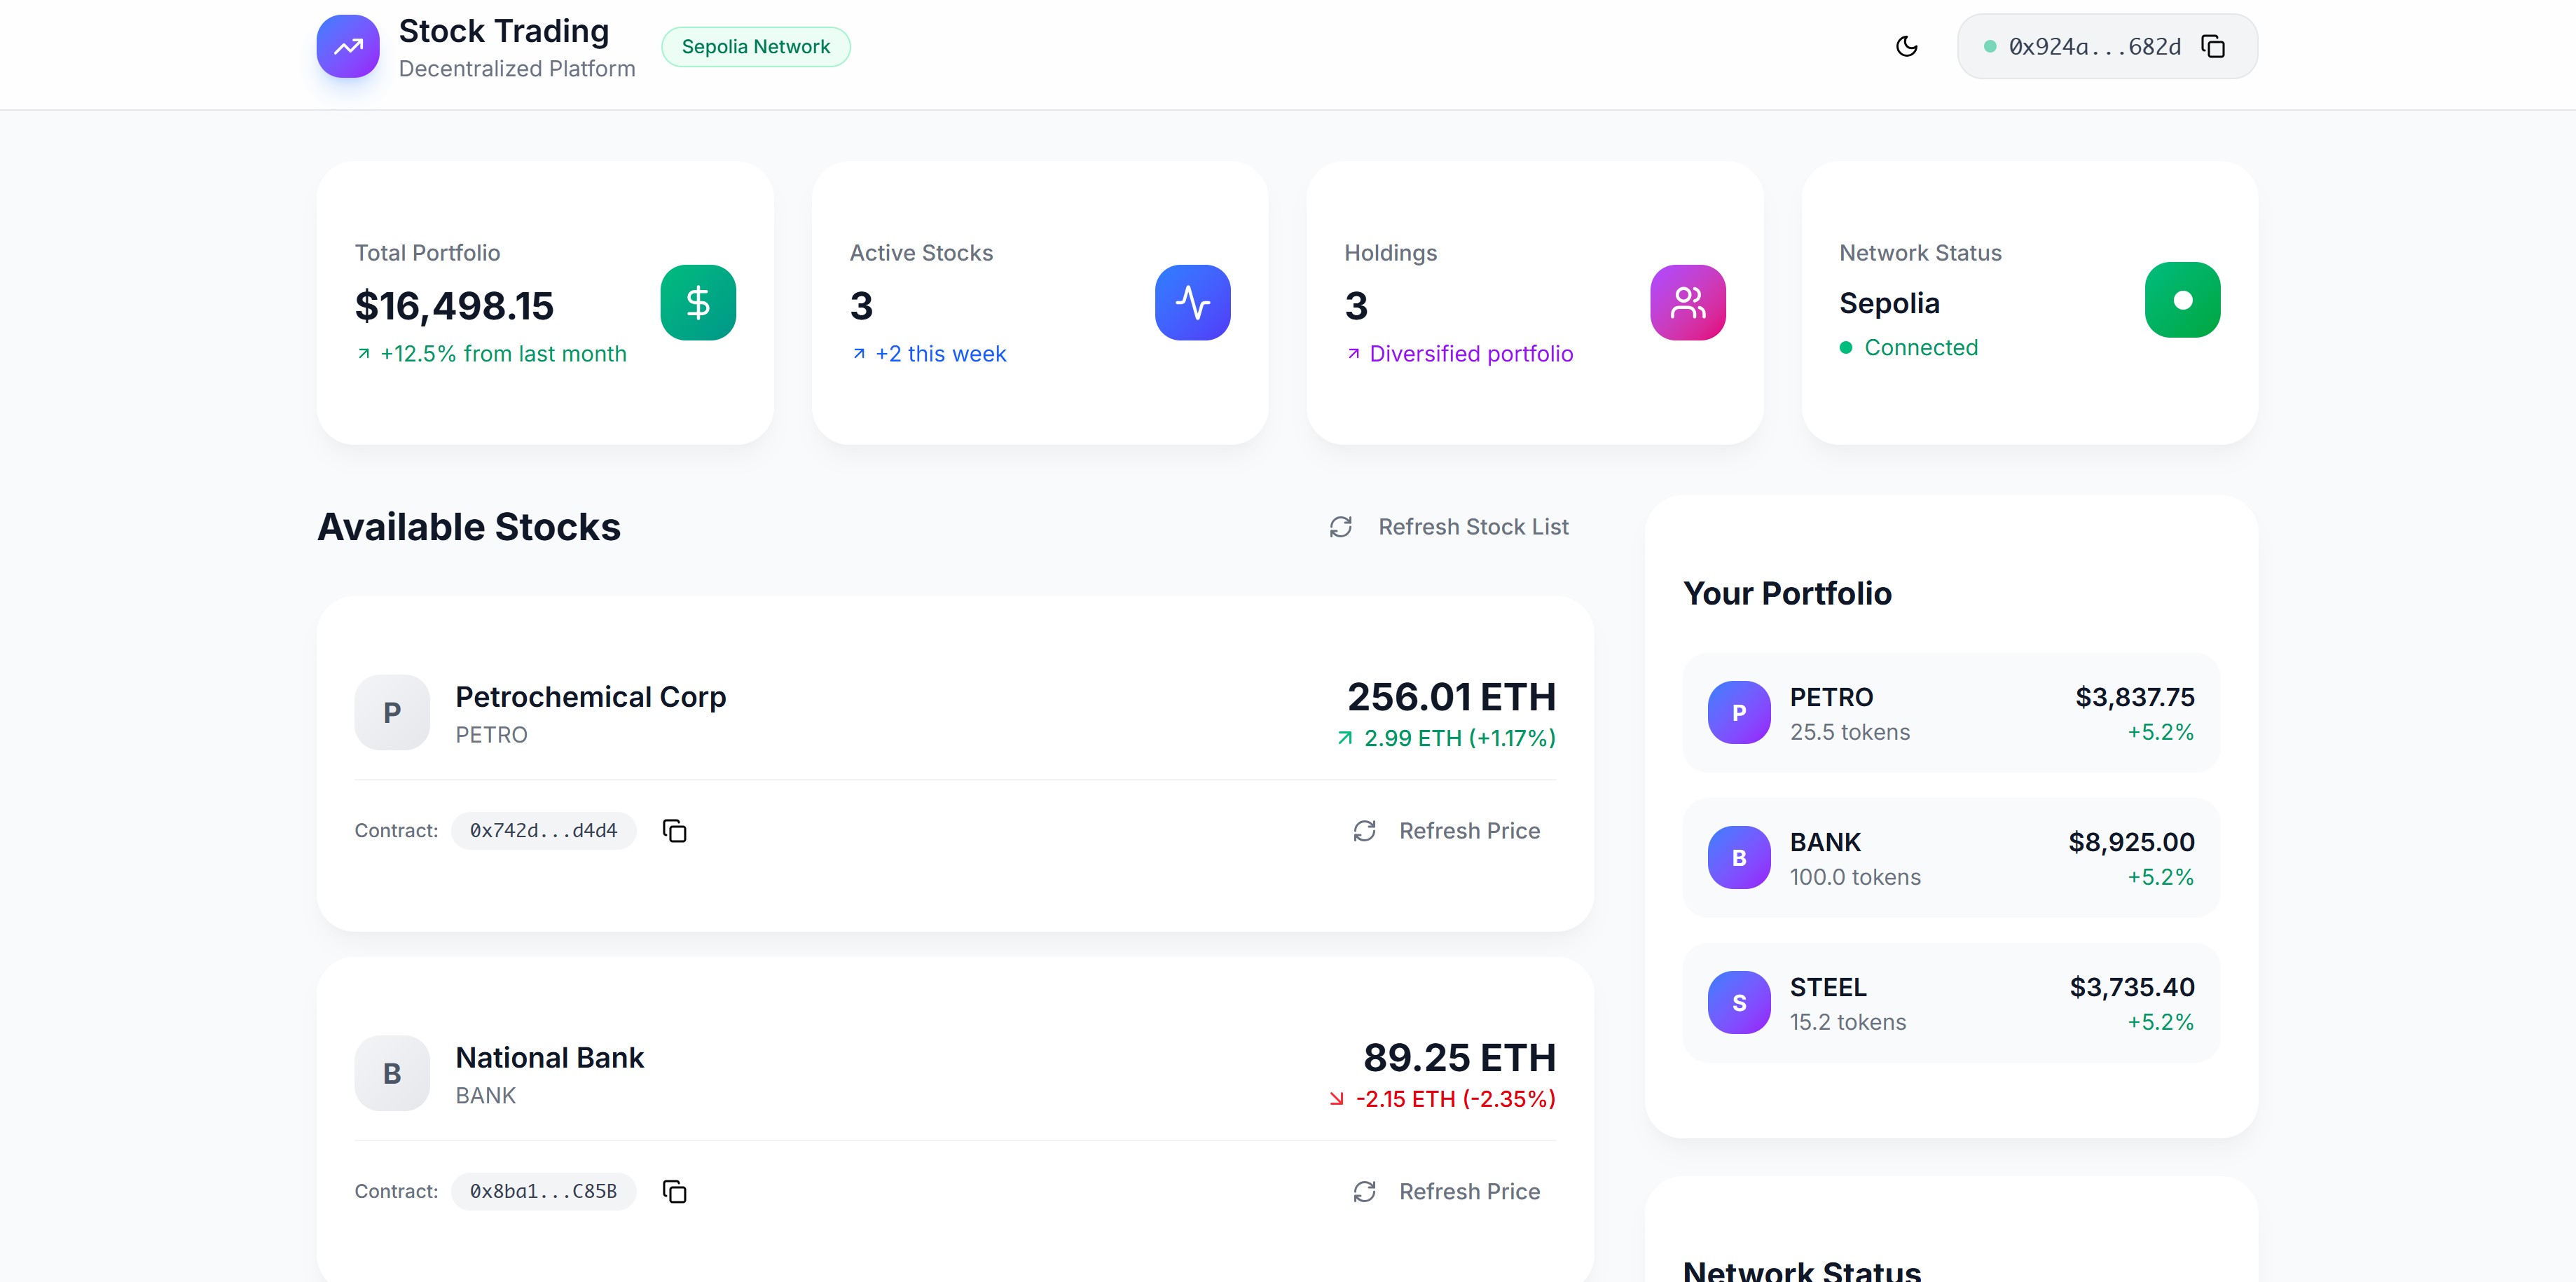The height and width of the screenshot is (1282, 2576).
Task: Click Diversified portfolio text
Action: tap(1471, 354)
